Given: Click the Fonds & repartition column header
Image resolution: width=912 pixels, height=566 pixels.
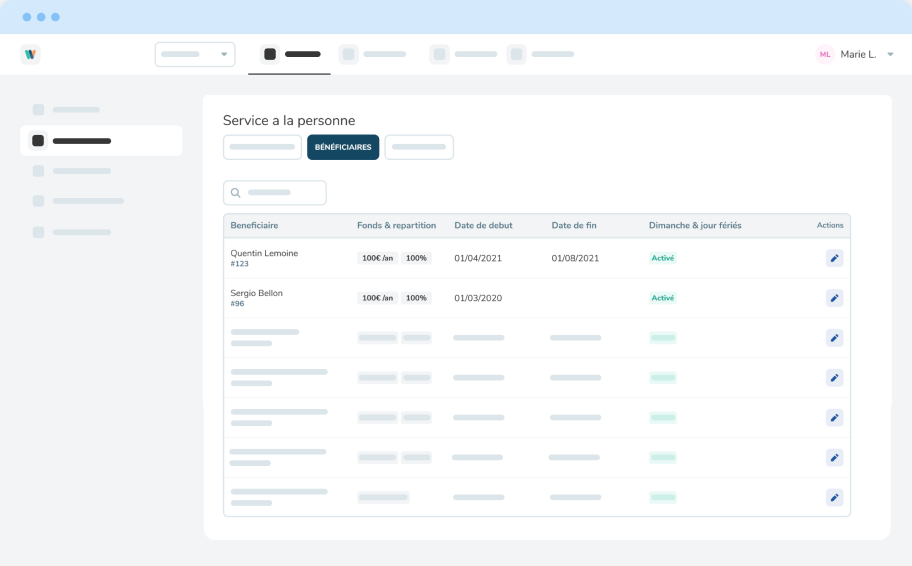Looking at the screenshot, I should (396, 225).
